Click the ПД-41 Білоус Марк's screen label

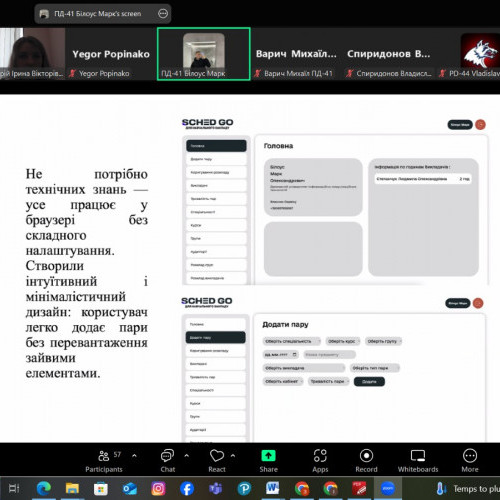tap(98, 14)
